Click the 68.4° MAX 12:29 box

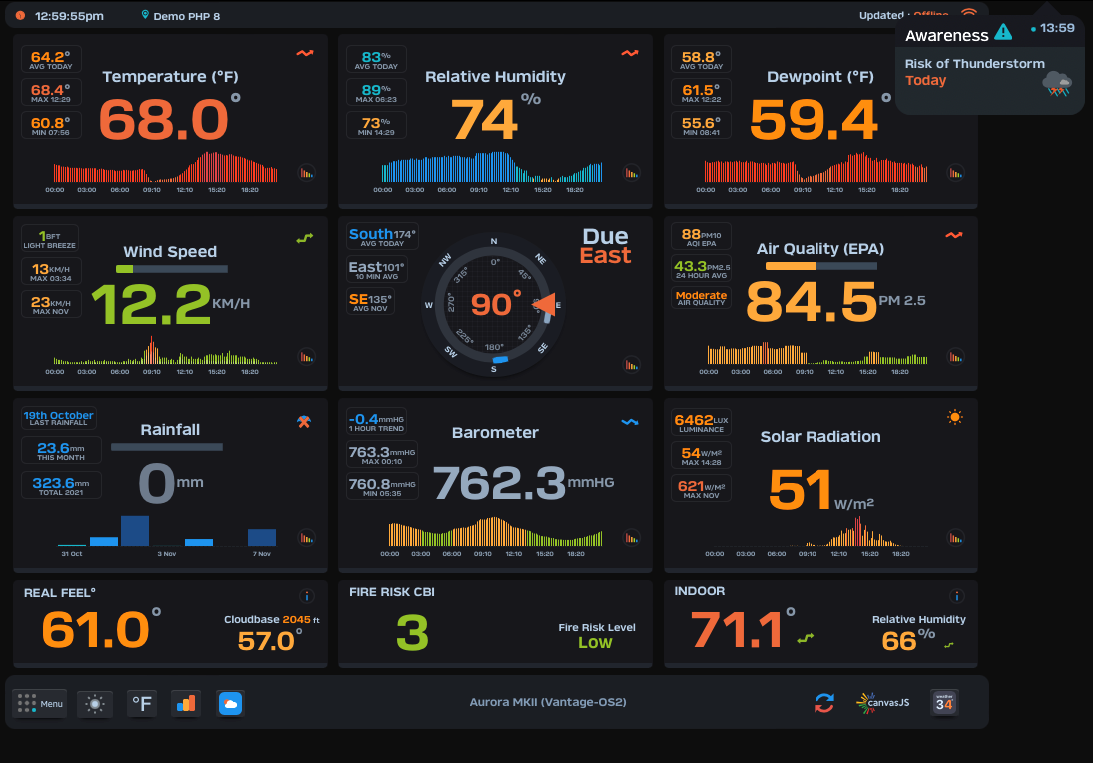coord(51,92)
